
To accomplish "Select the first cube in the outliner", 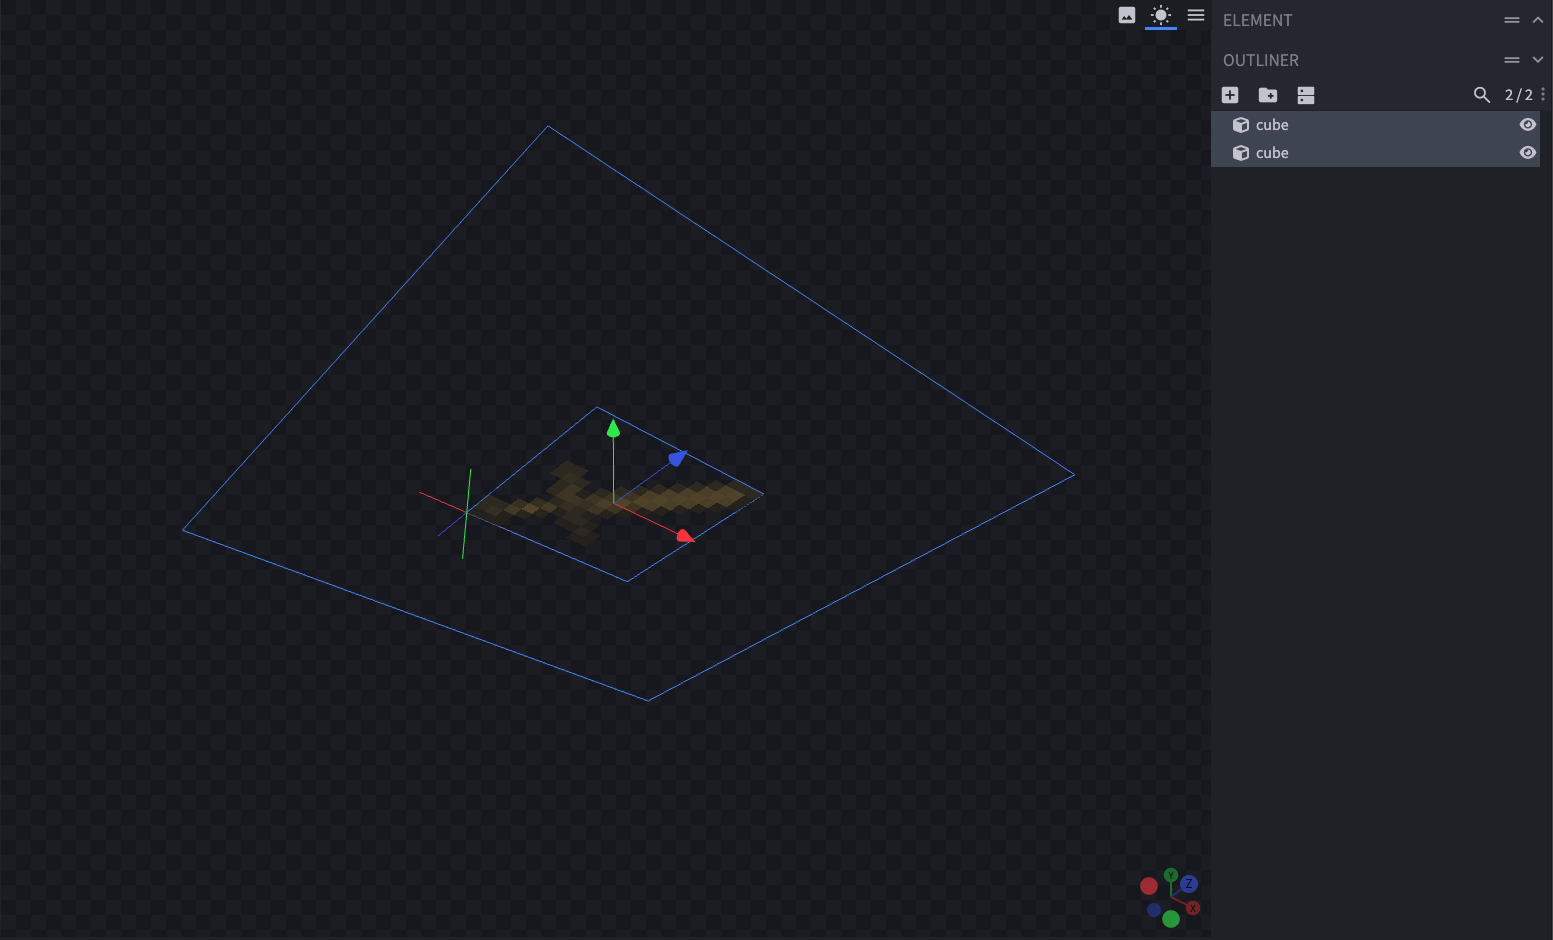I will (1375, 125).
